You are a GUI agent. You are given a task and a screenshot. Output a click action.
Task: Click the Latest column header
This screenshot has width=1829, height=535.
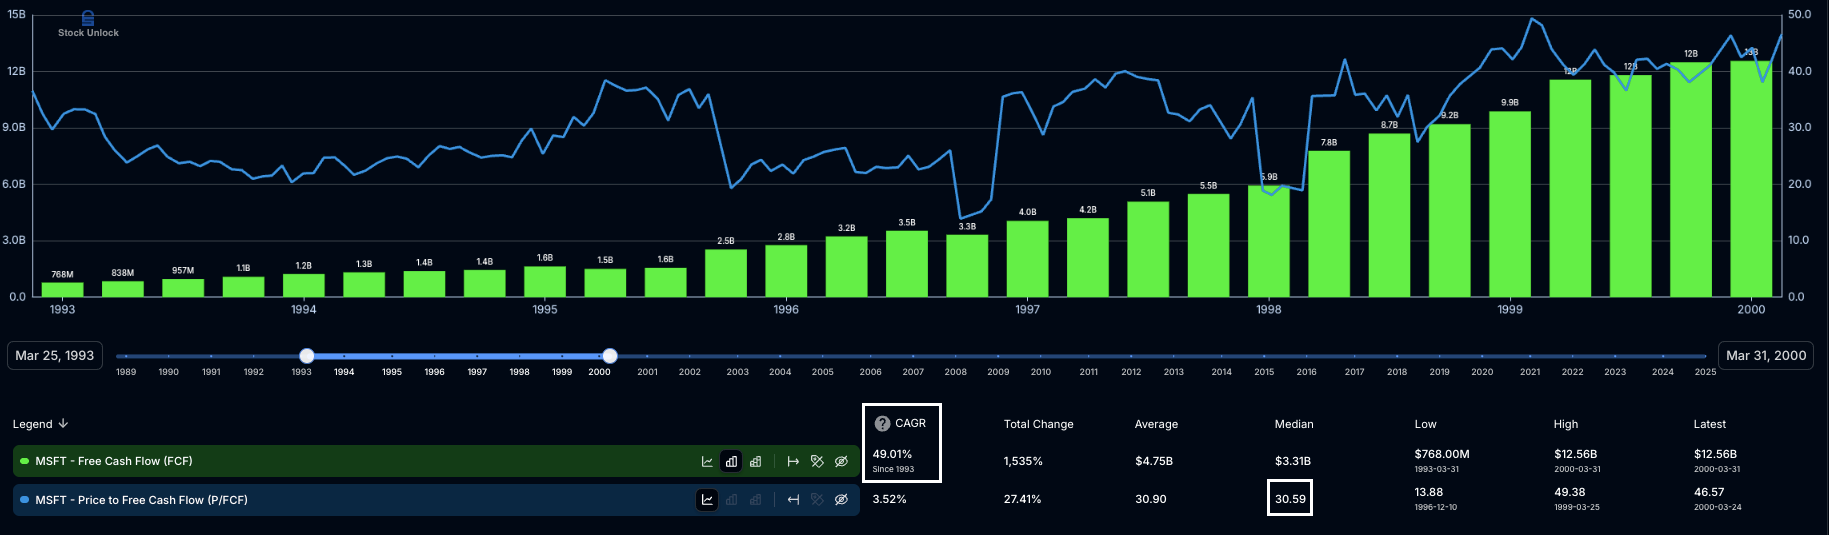click(1709, 424)
